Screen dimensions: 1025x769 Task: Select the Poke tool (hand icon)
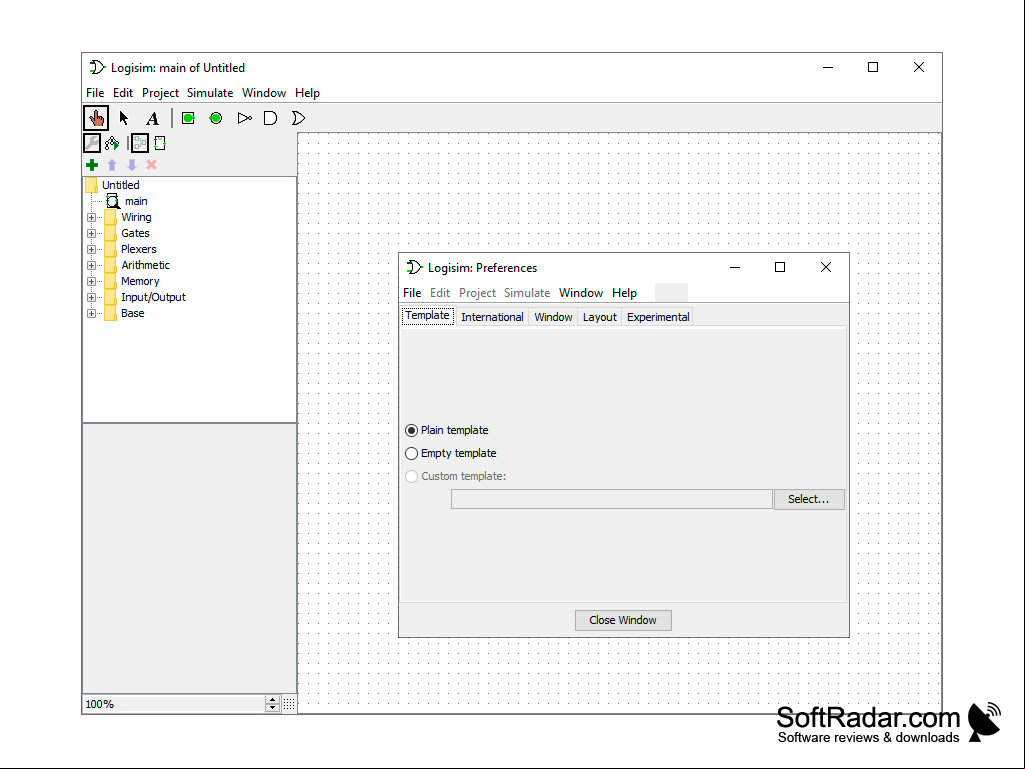pyautogui.click(x=96, y=118)
